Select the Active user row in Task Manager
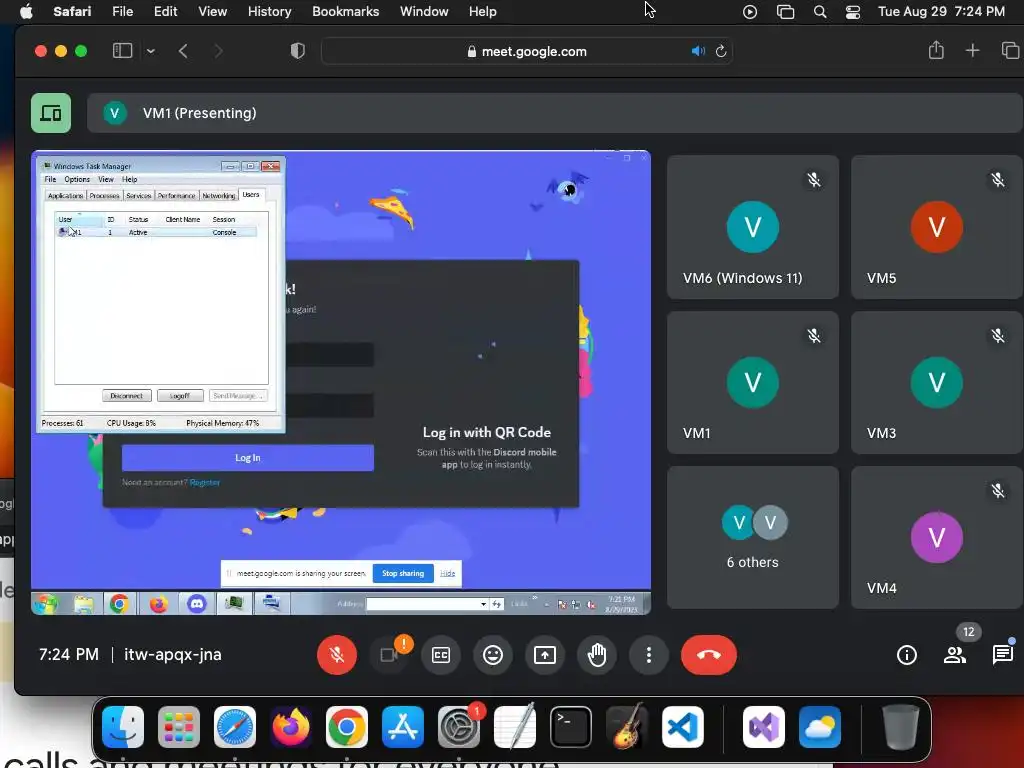Viewport: 1024px width, 768px height. (x=156, y=232)
